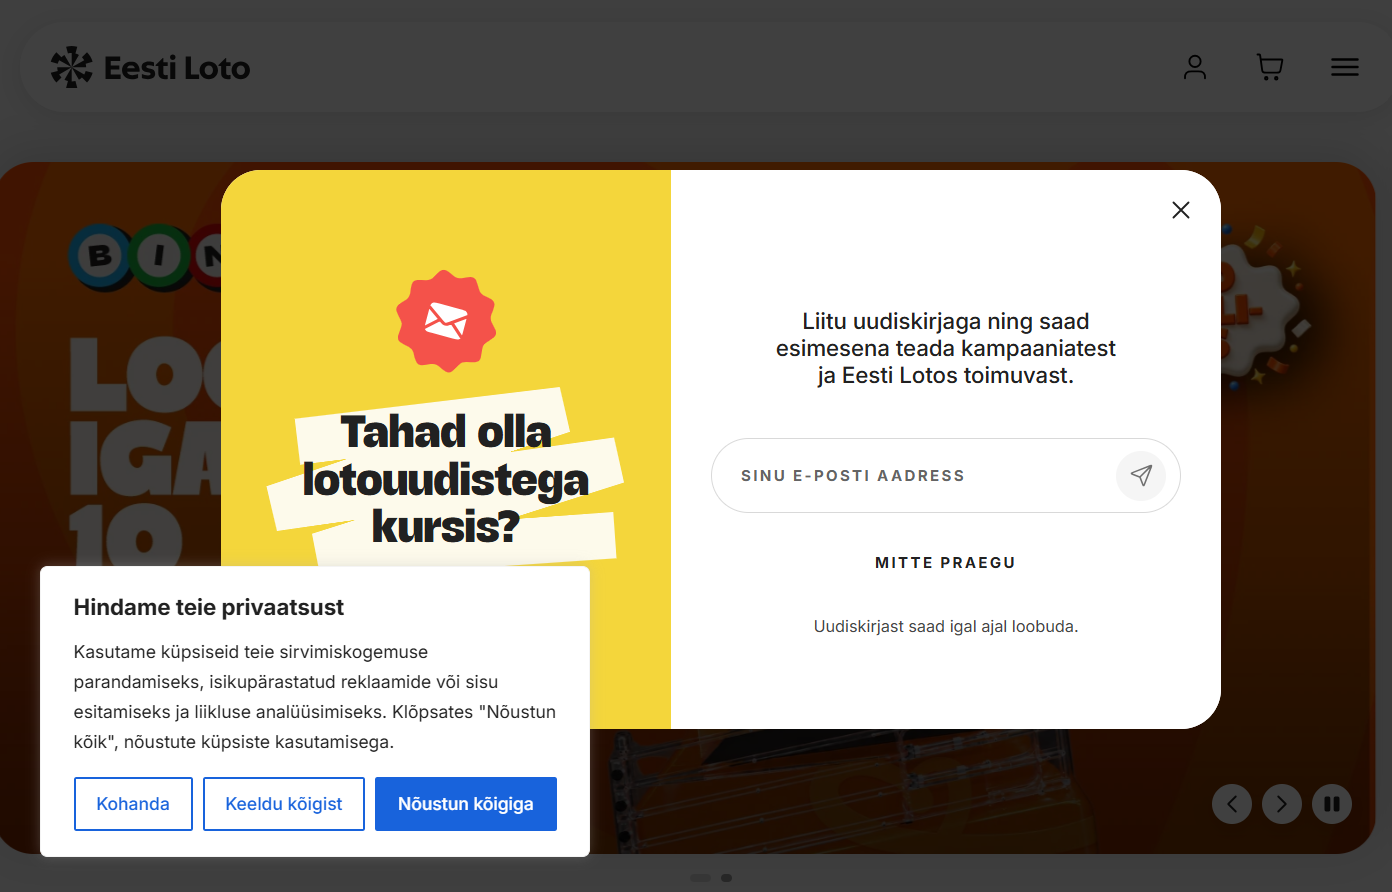Click the Hindame teie privaatsust heading
1392x892 pixels.
209,607
